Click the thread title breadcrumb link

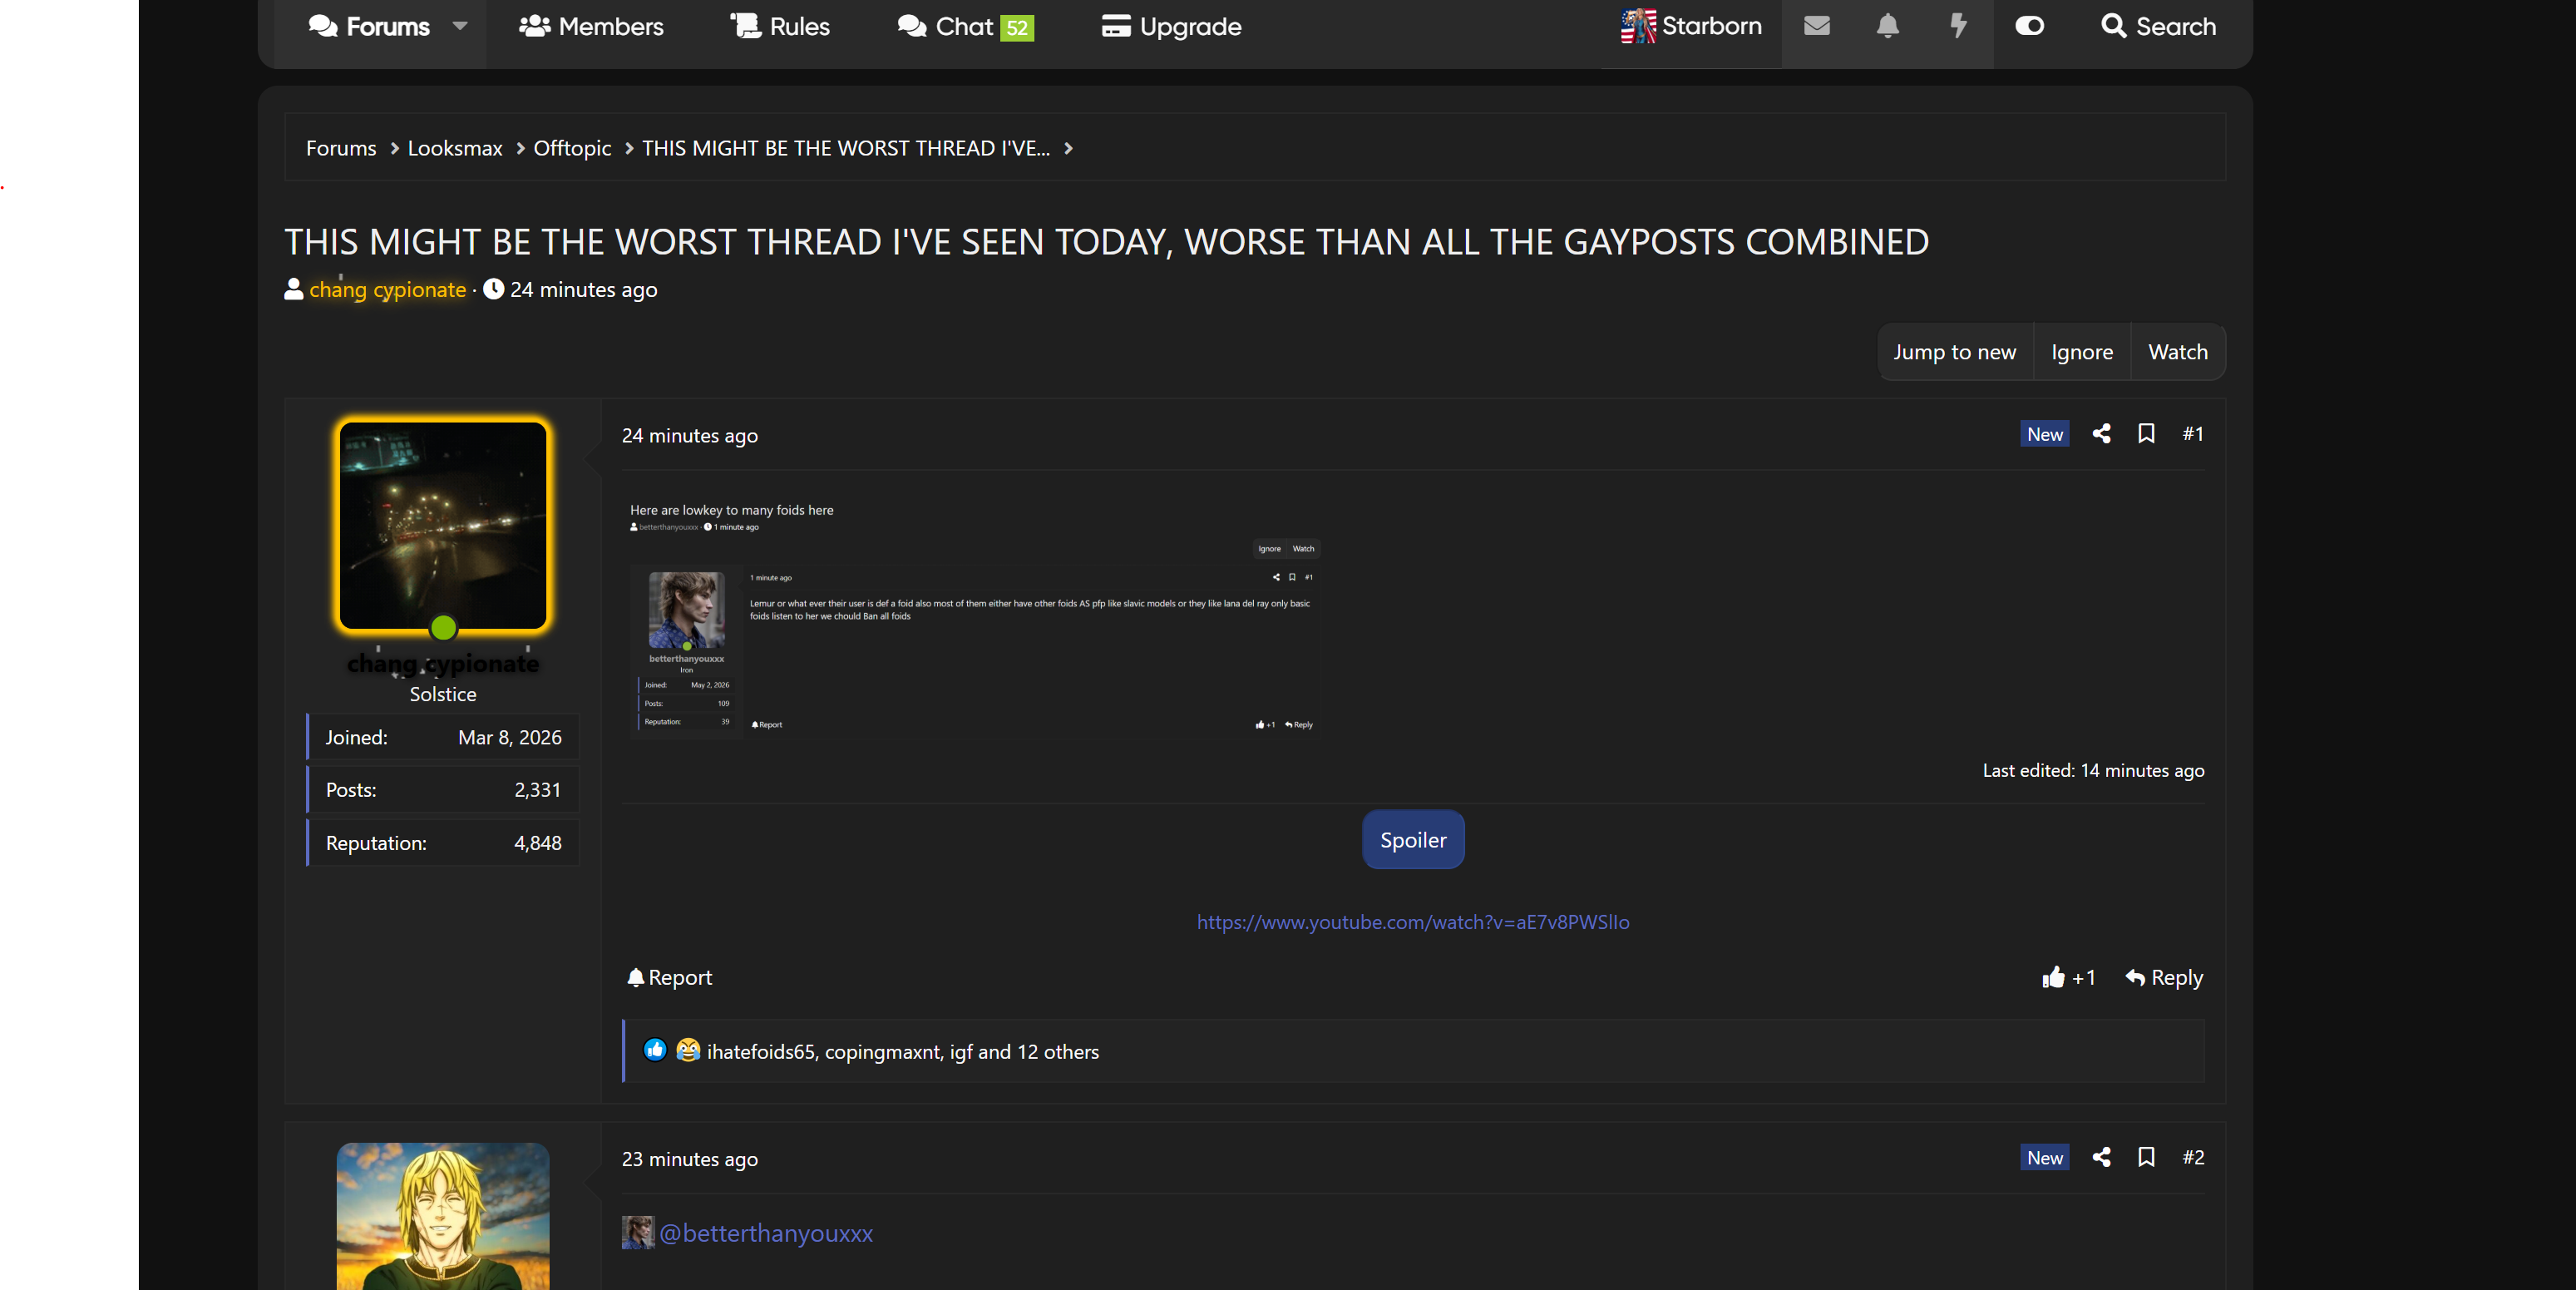pos(846,148)
